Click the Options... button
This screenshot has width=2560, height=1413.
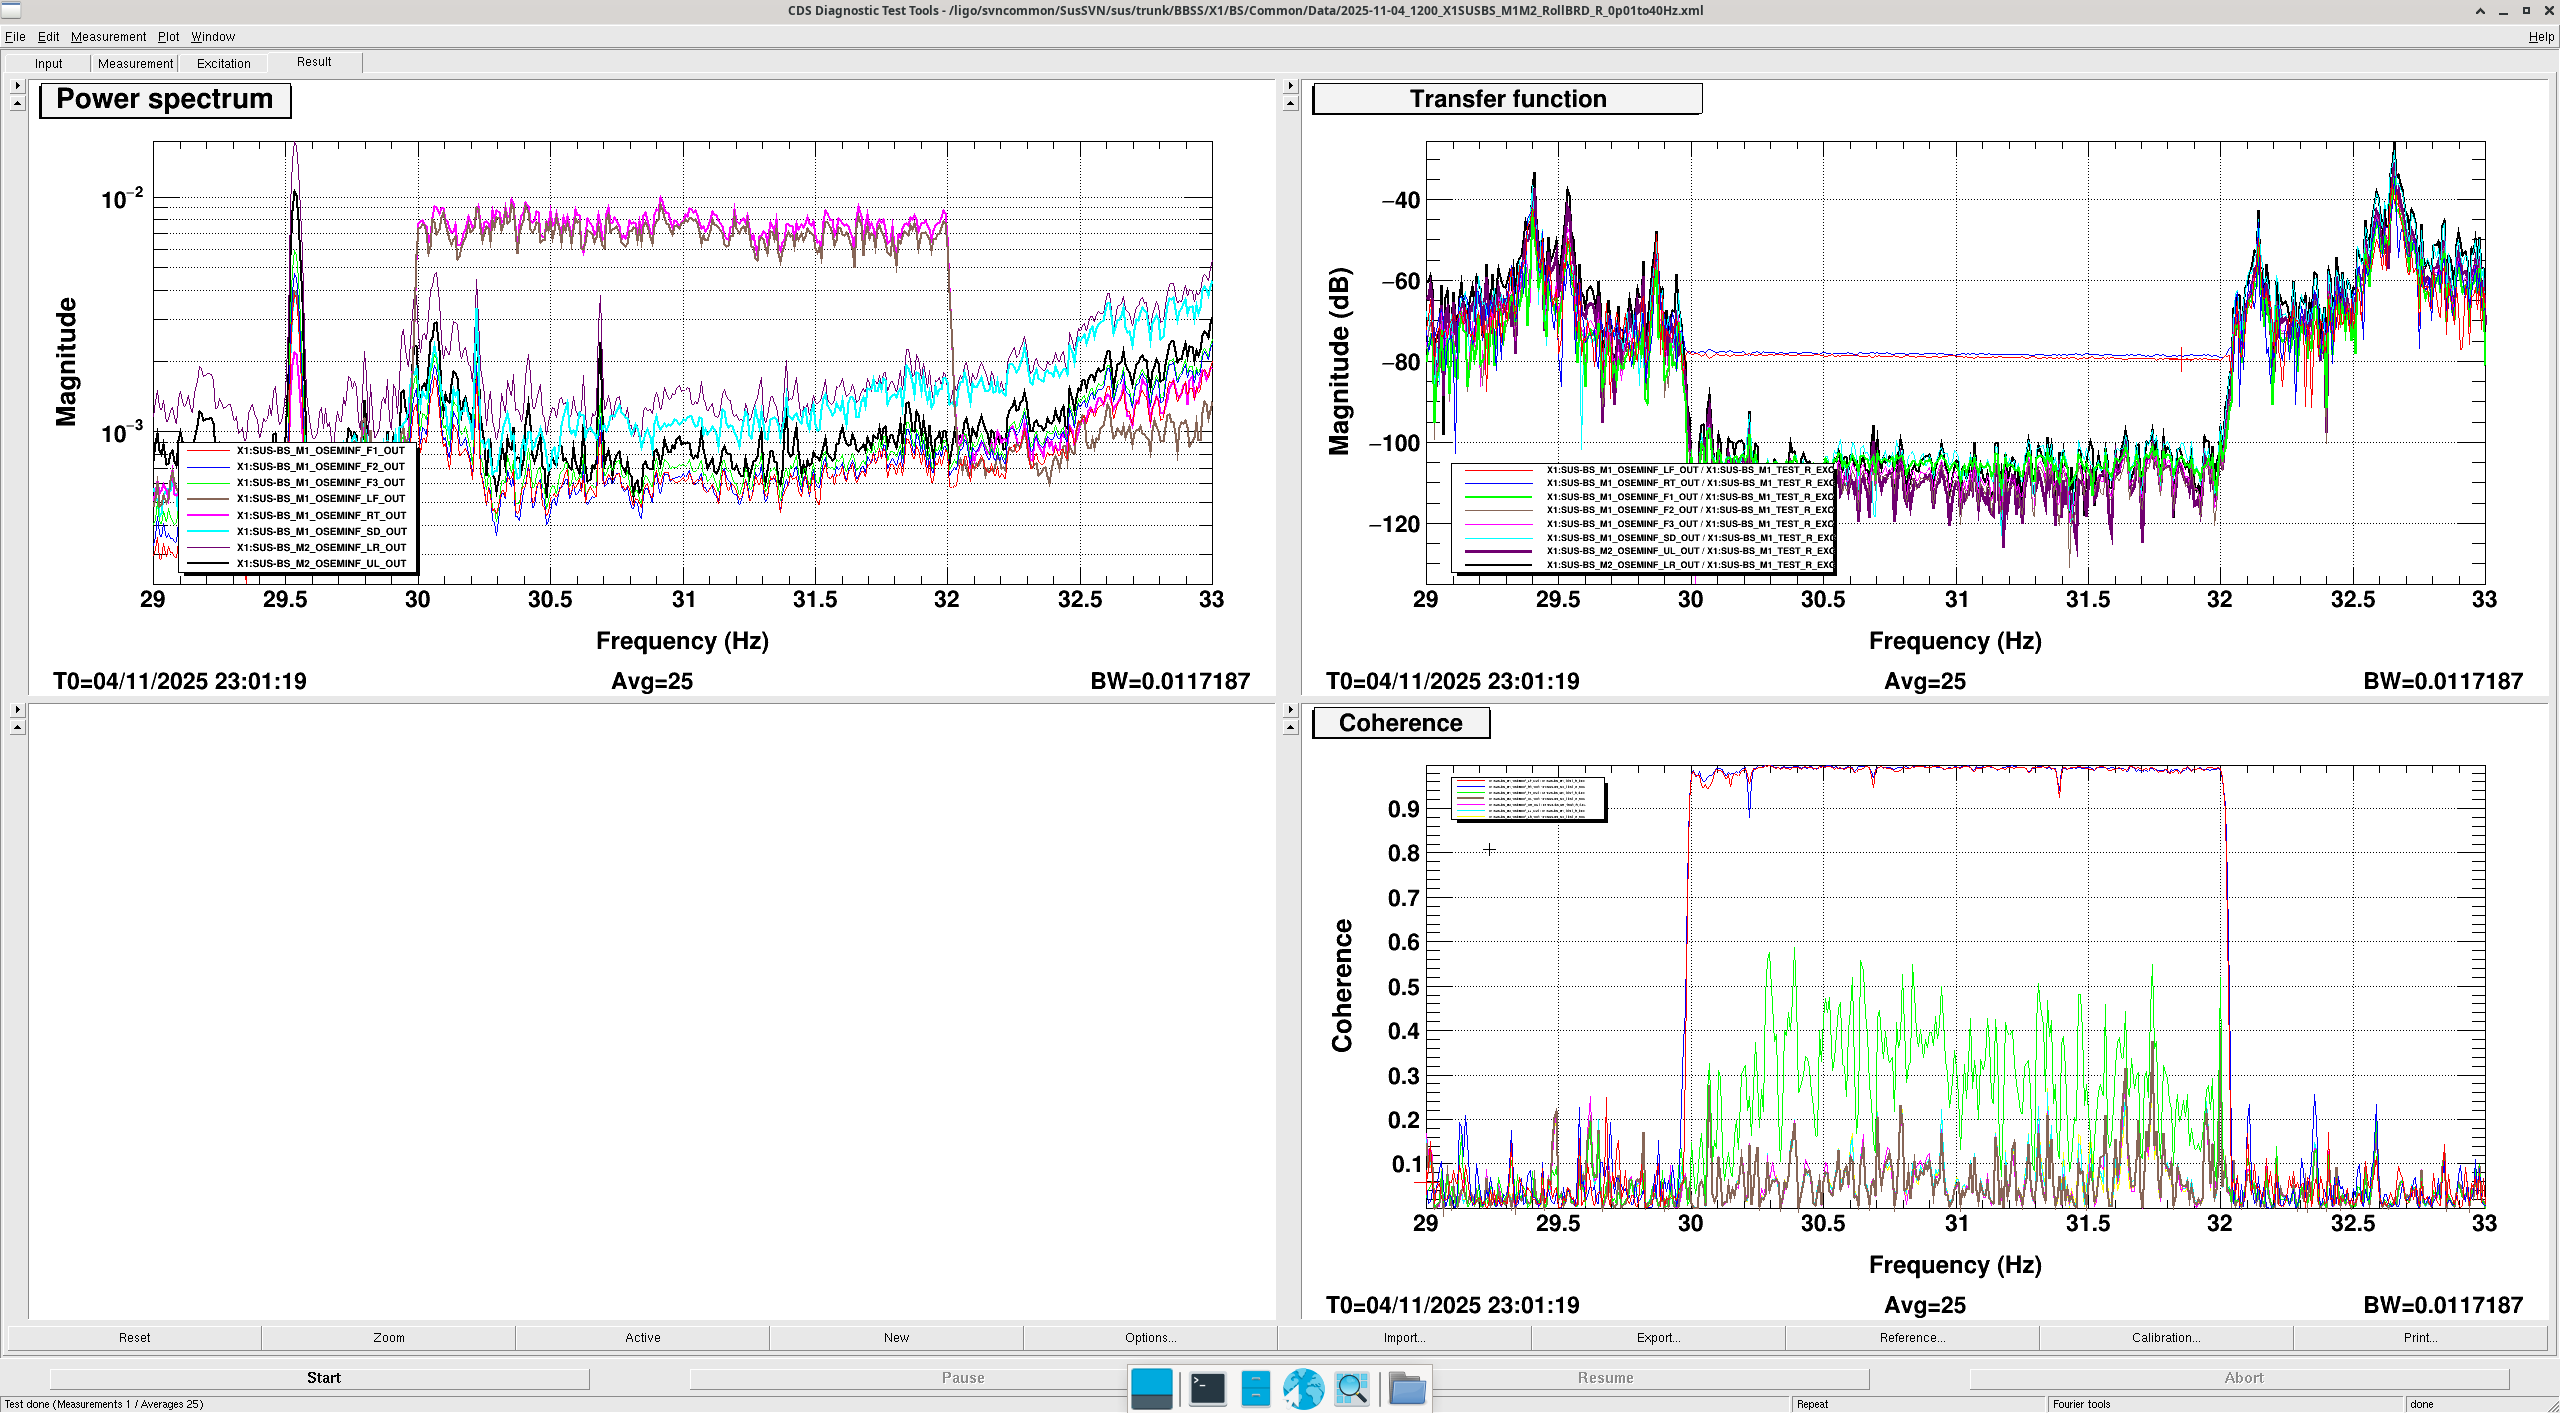(1150, 1337)
